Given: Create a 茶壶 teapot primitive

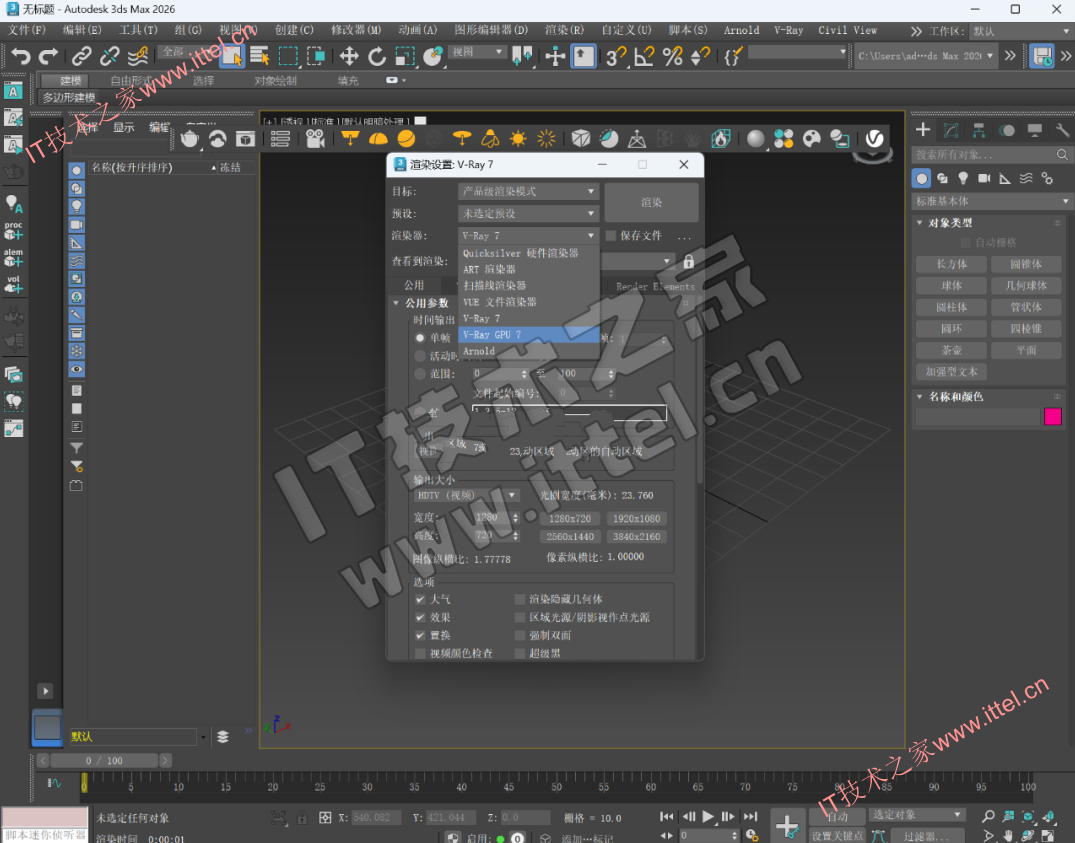Looking at the screenshot, I should (x=952, y=350).
